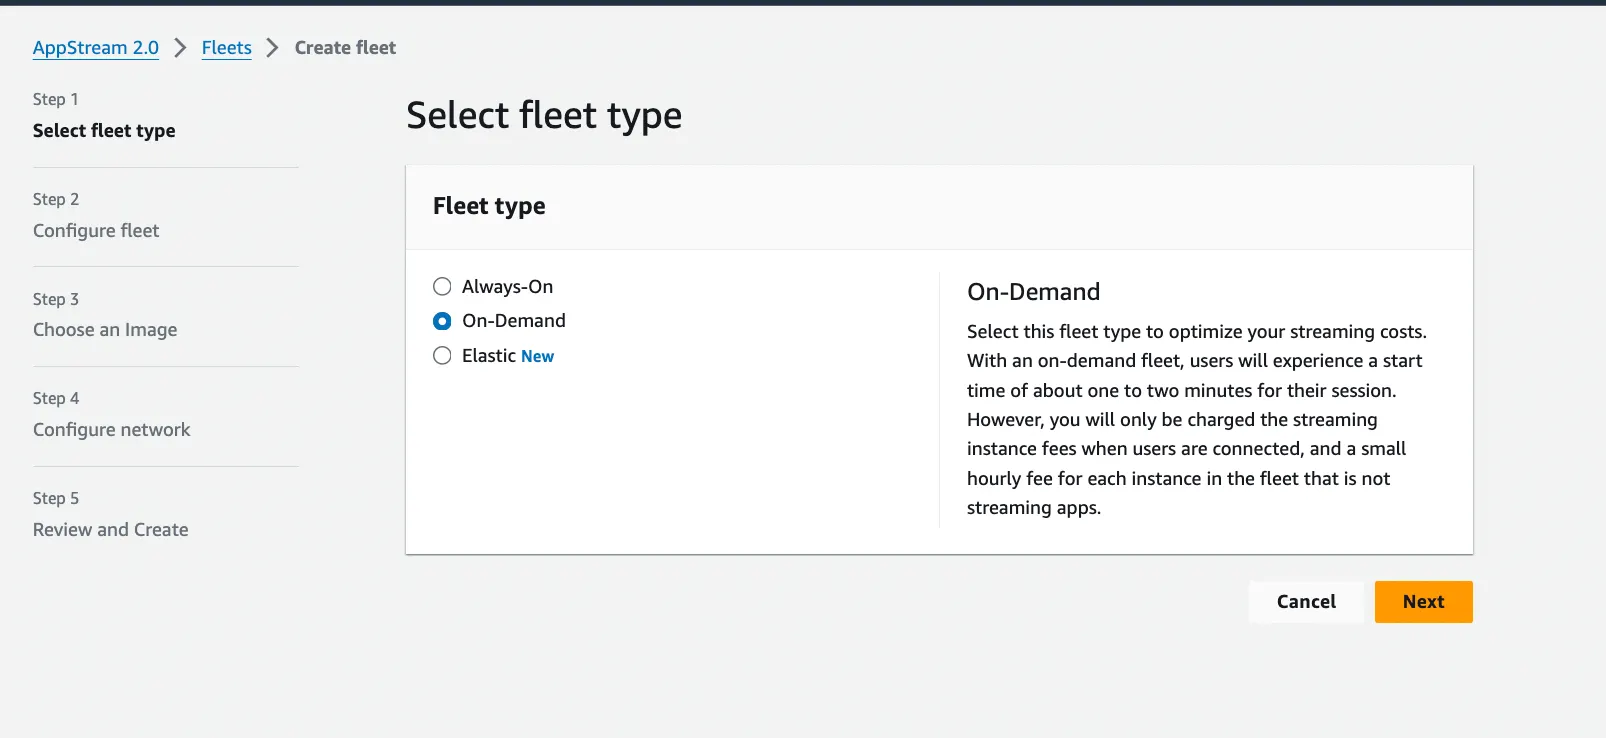This screenshot has height=738, width=1606.
Task: Open Step 4 Configure network
Action: coord(111,430)
